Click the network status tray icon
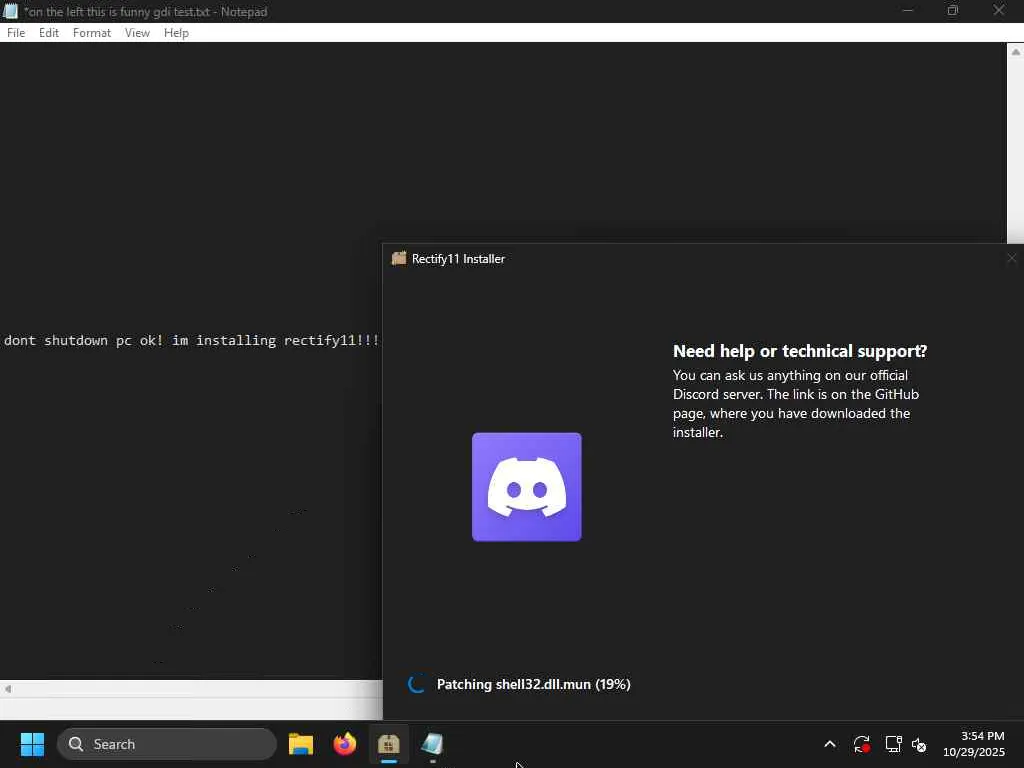The image size is (1024, 768). pos(893,744)
